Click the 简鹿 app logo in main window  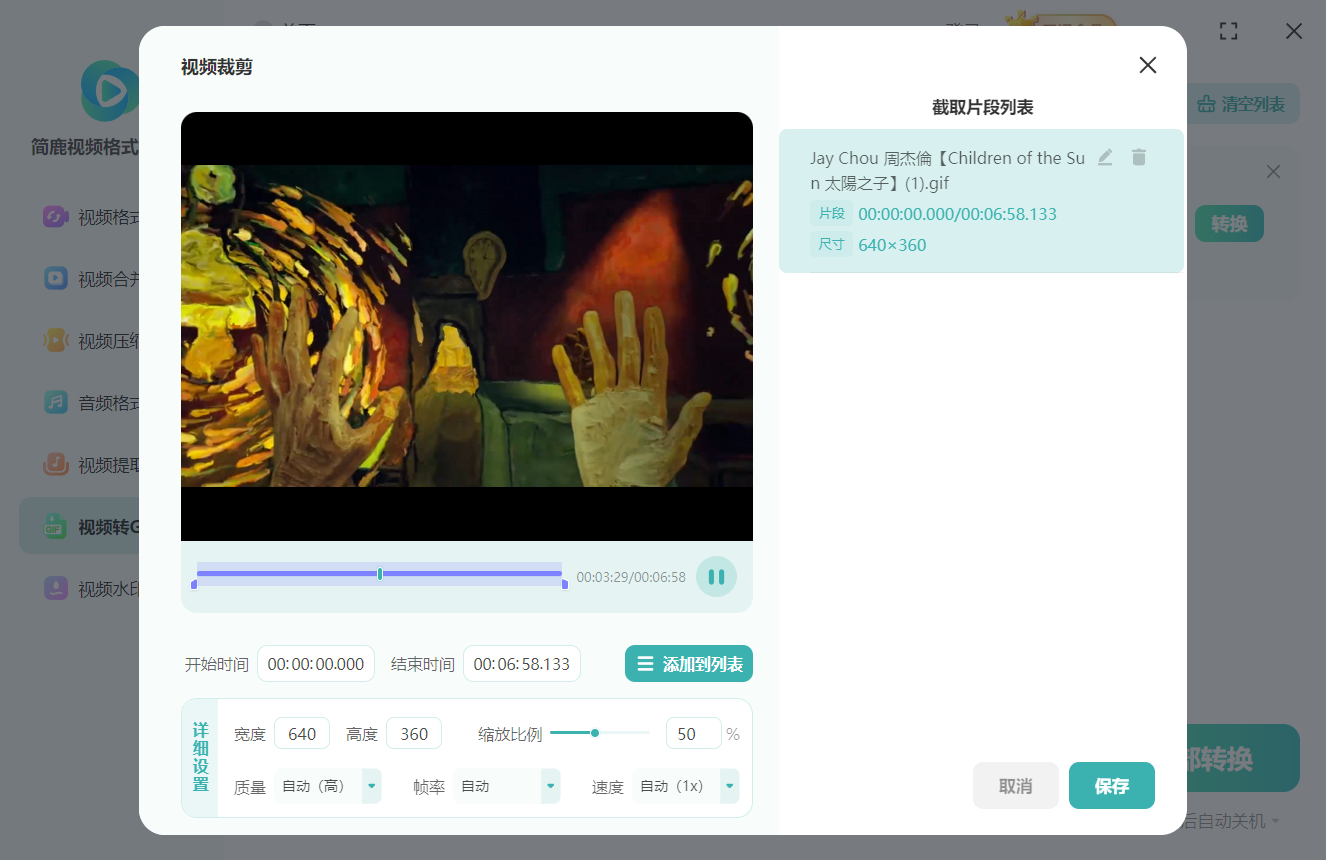tap(110, 91)
